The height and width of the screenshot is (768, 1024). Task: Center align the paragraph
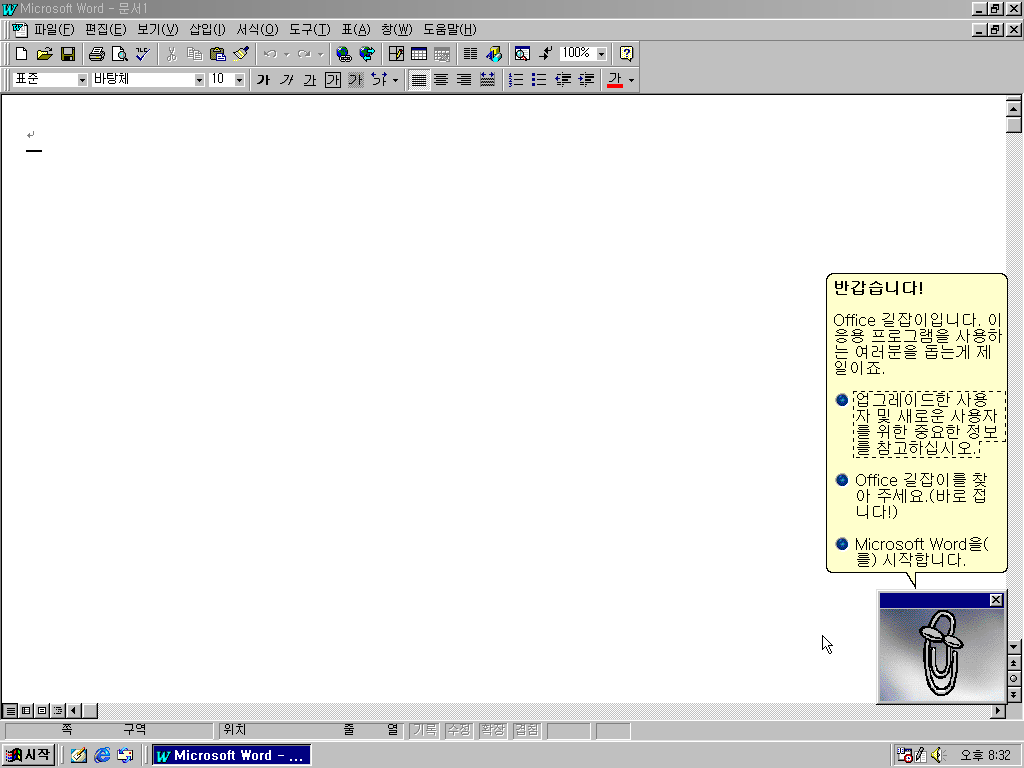(x=441, y=80)
